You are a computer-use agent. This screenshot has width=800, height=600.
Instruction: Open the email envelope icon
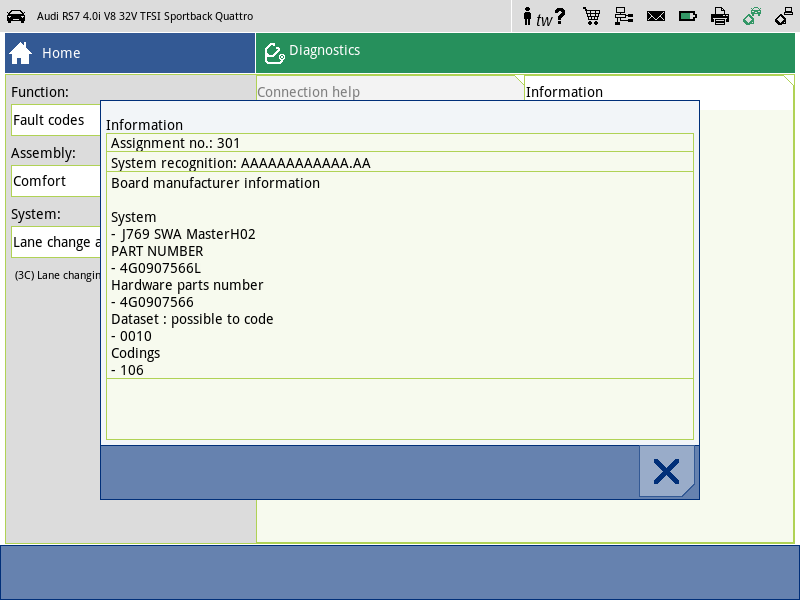tap(656, 16)
